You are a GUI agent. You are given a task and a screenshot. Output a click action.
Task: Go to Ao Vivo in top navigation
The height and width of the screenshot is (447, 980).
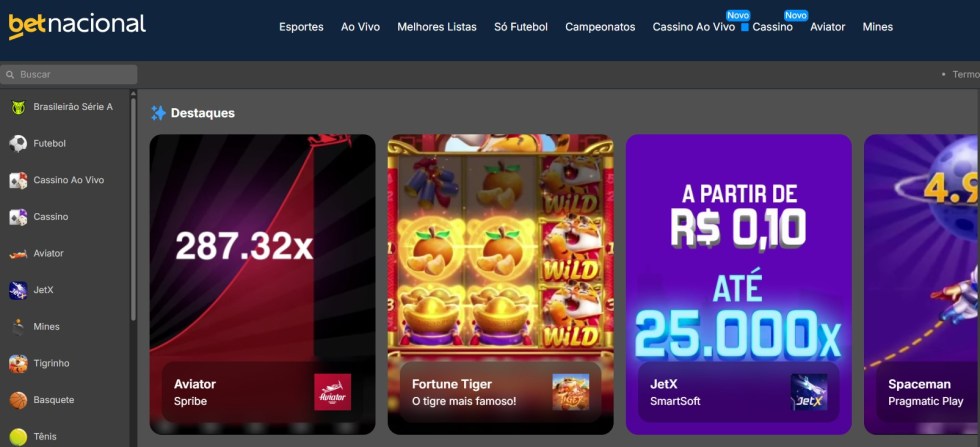(x=361, y=27)
